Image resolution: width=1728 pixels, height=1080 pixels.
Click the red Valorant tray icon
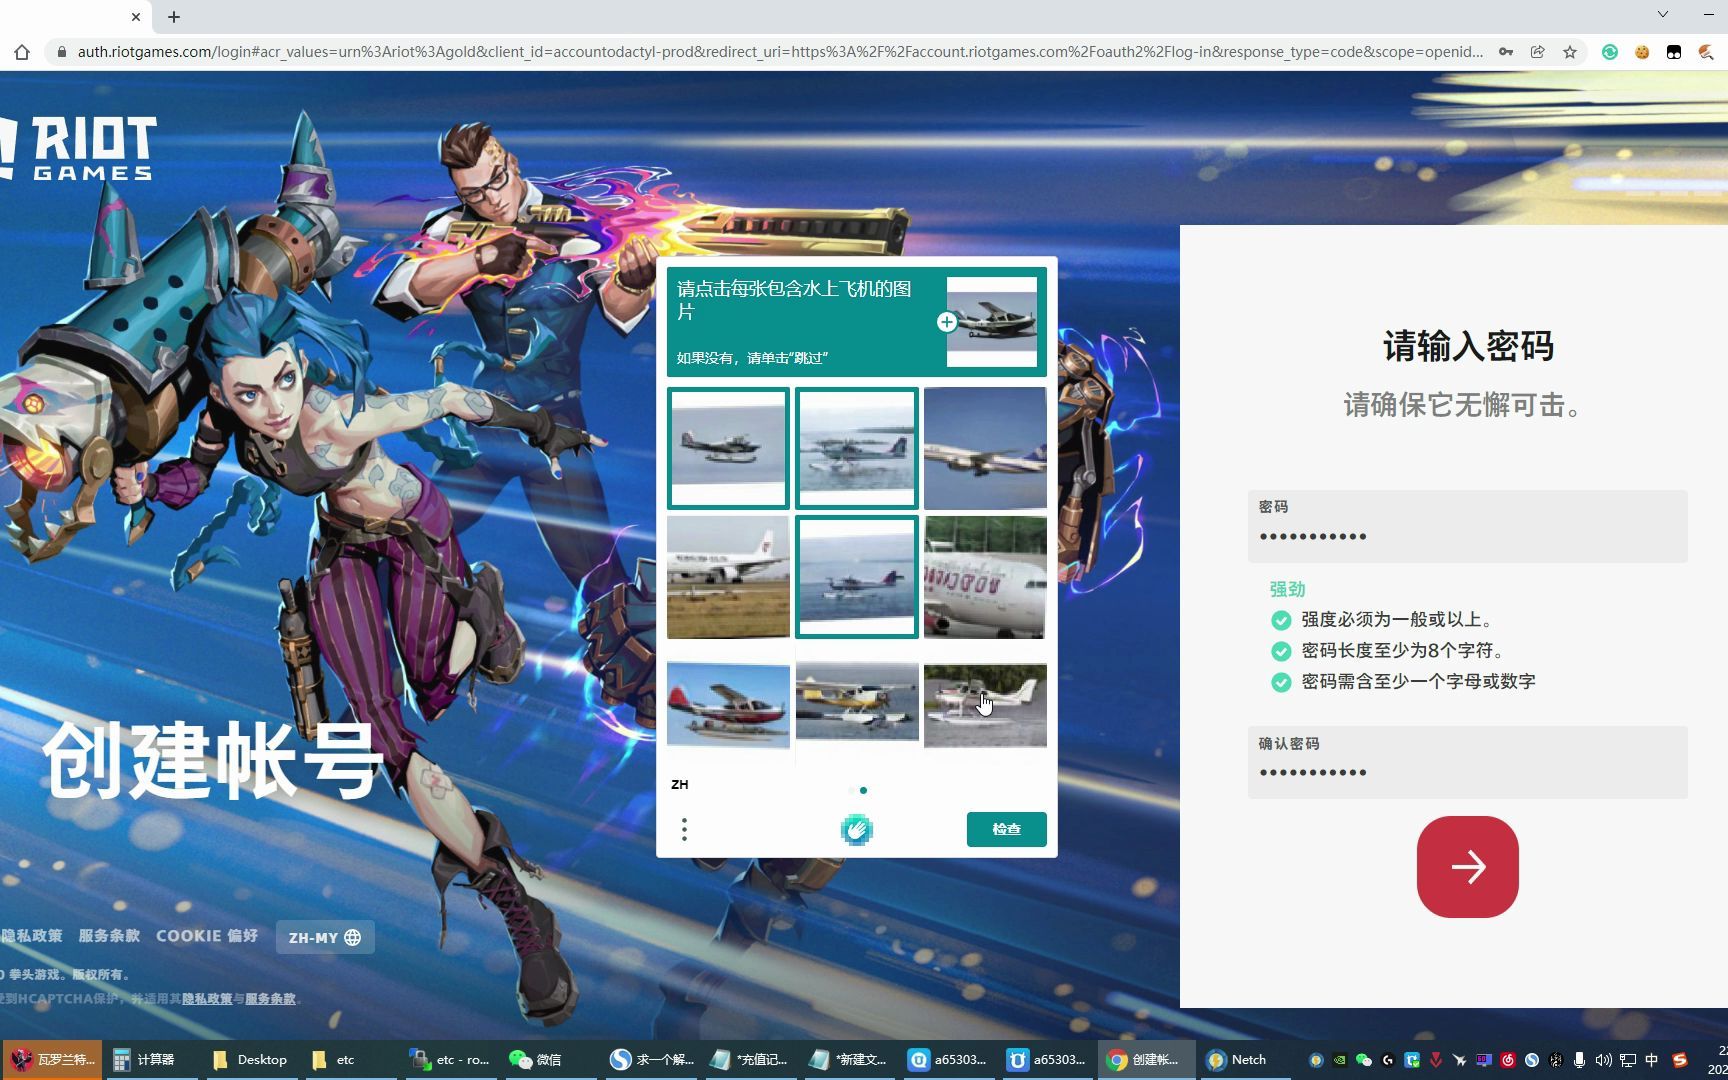click(1436, 1060)
